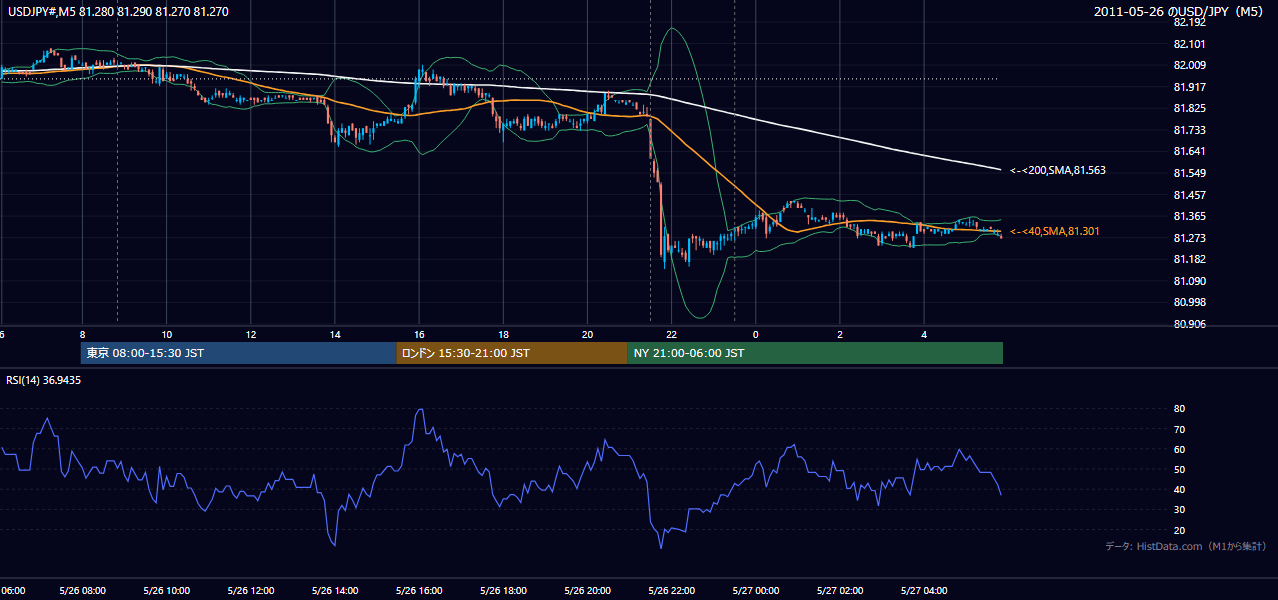The image size is (1278, 600).
Task: Click the London session bar 15:30-21:00 JST
Action: pyautogui.click(x=512, y=353)
